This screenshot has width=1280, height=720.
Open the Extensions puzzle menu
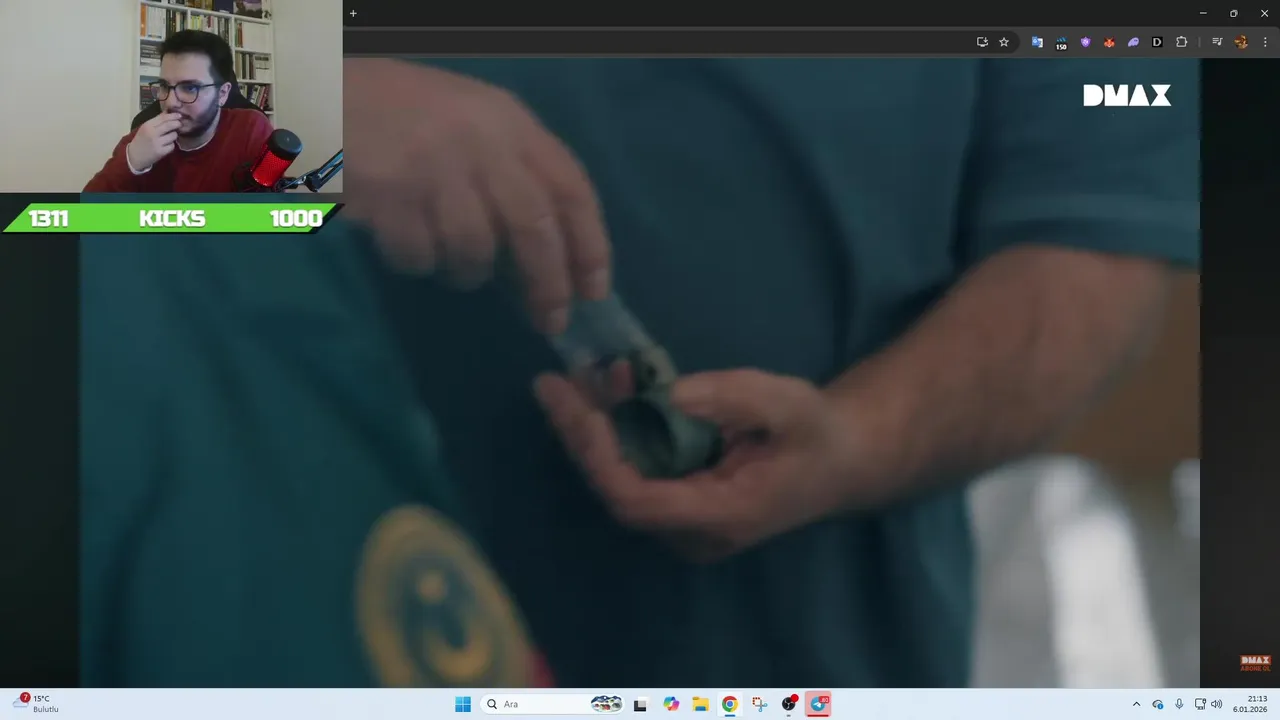point(1181,42)
